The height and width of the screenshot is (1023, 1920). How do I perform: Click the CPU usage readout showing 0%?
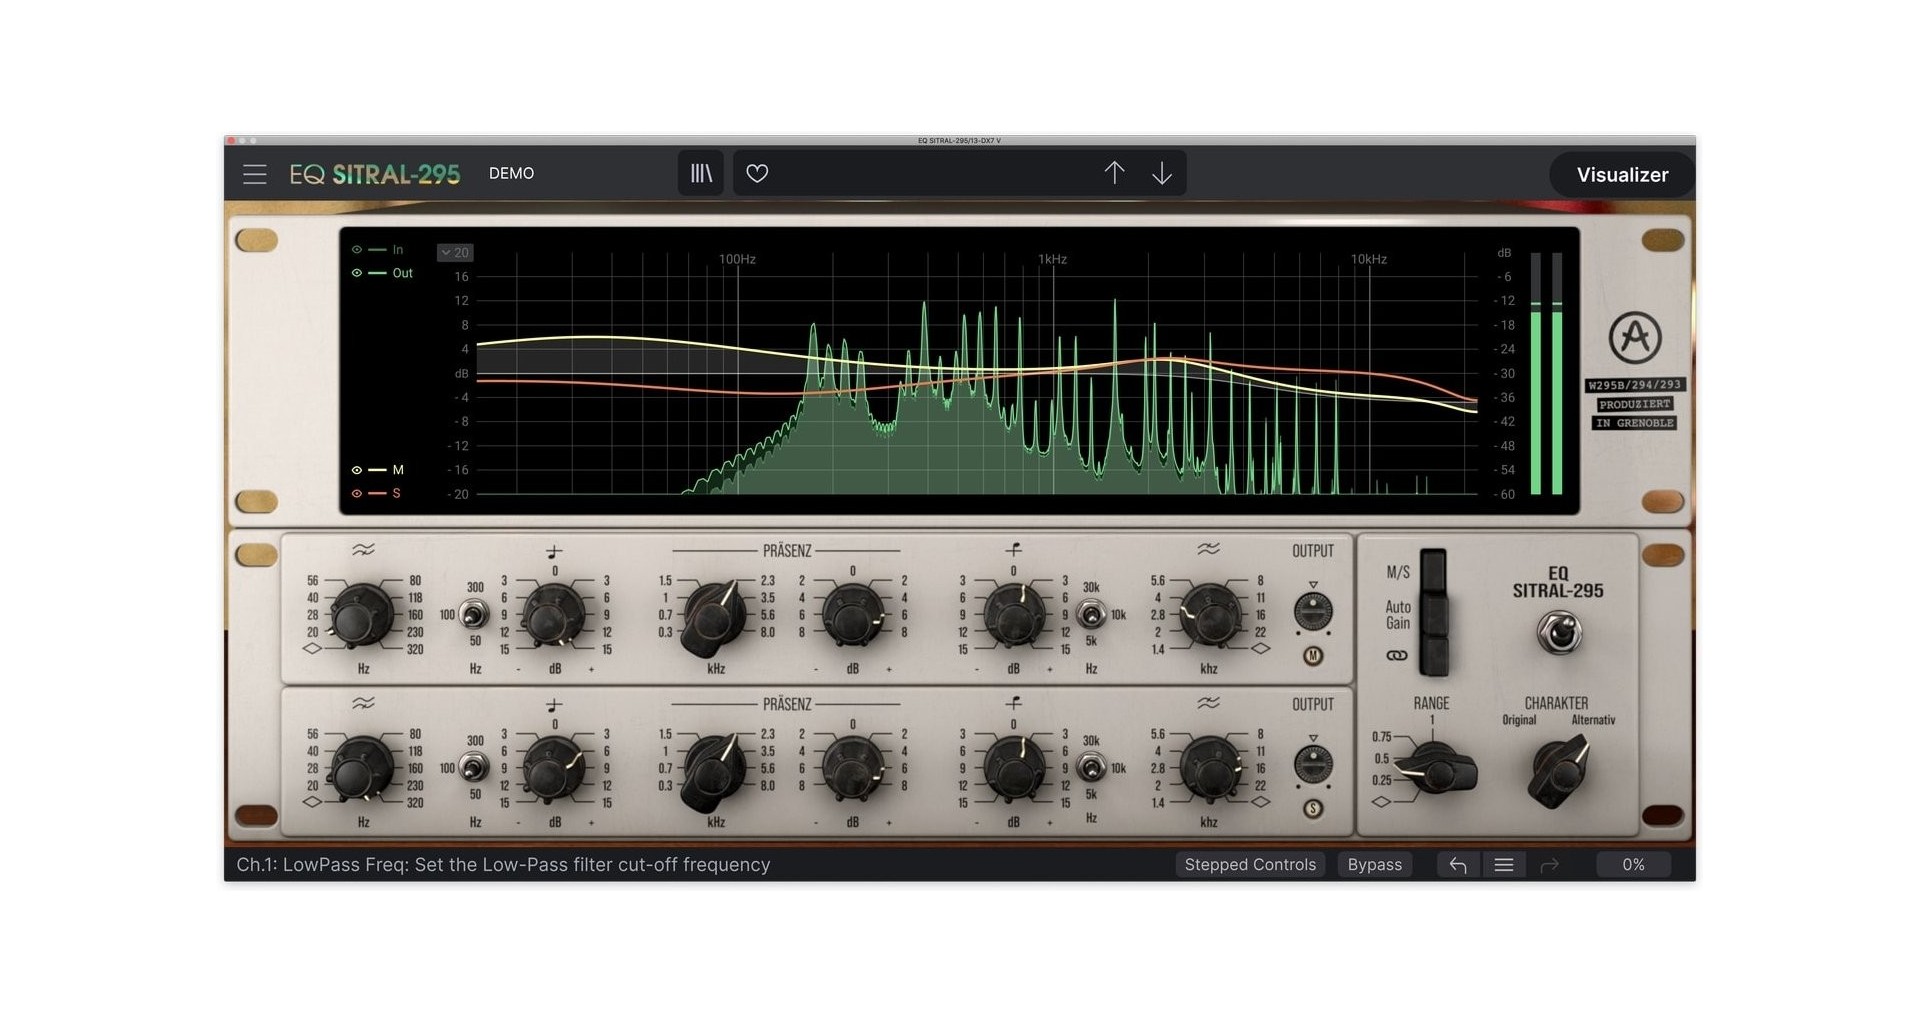pyautogui.click(x=1633, y=865)
